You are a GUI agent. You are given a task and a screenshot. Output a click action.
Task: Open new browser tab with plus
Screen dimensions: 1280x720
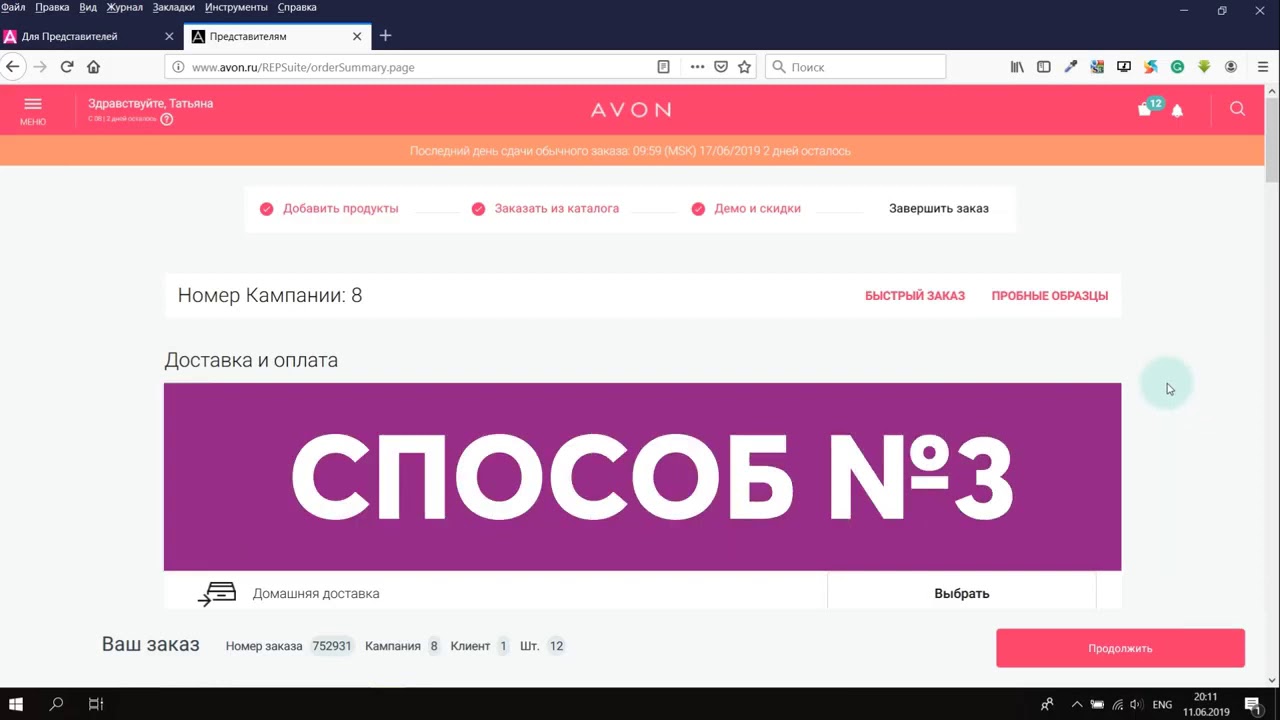(x=385, y=36)
